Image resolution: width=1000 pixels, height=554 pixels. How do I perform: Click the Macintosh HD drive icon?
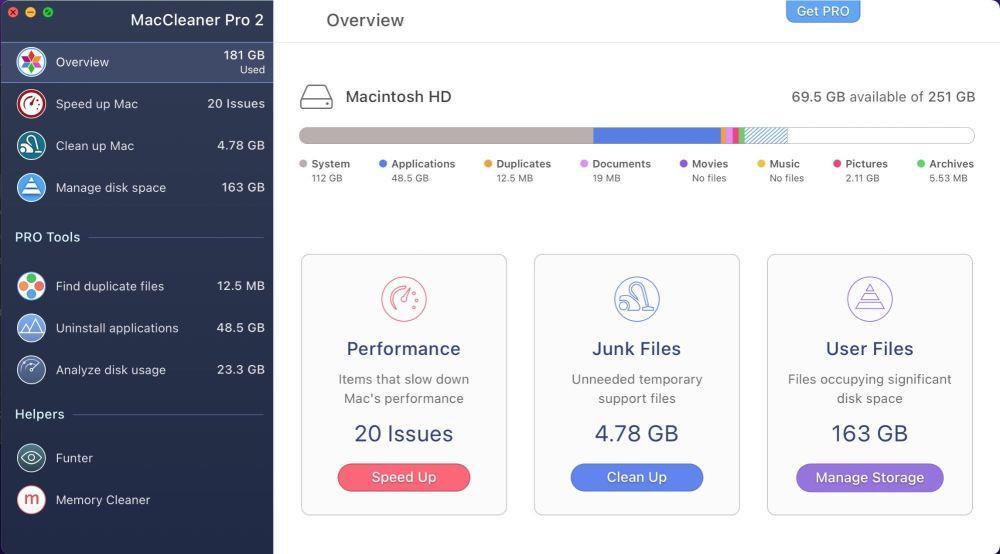point(316,97)
